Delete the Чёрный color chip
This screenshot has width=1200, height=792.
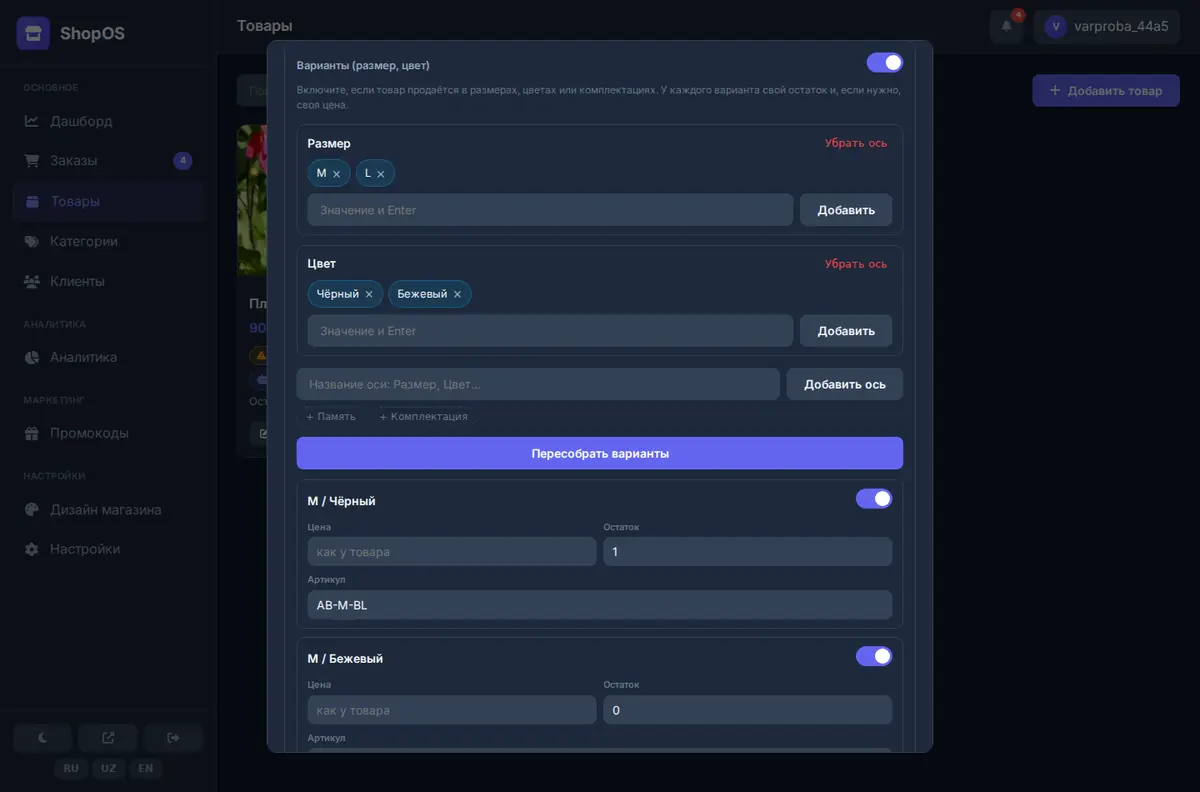click(x=369, y=294)
